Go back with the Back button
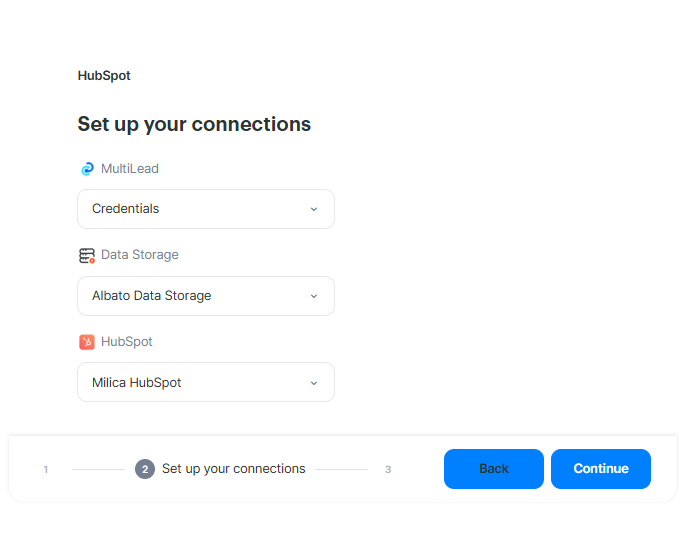 [x=493, y=469]
